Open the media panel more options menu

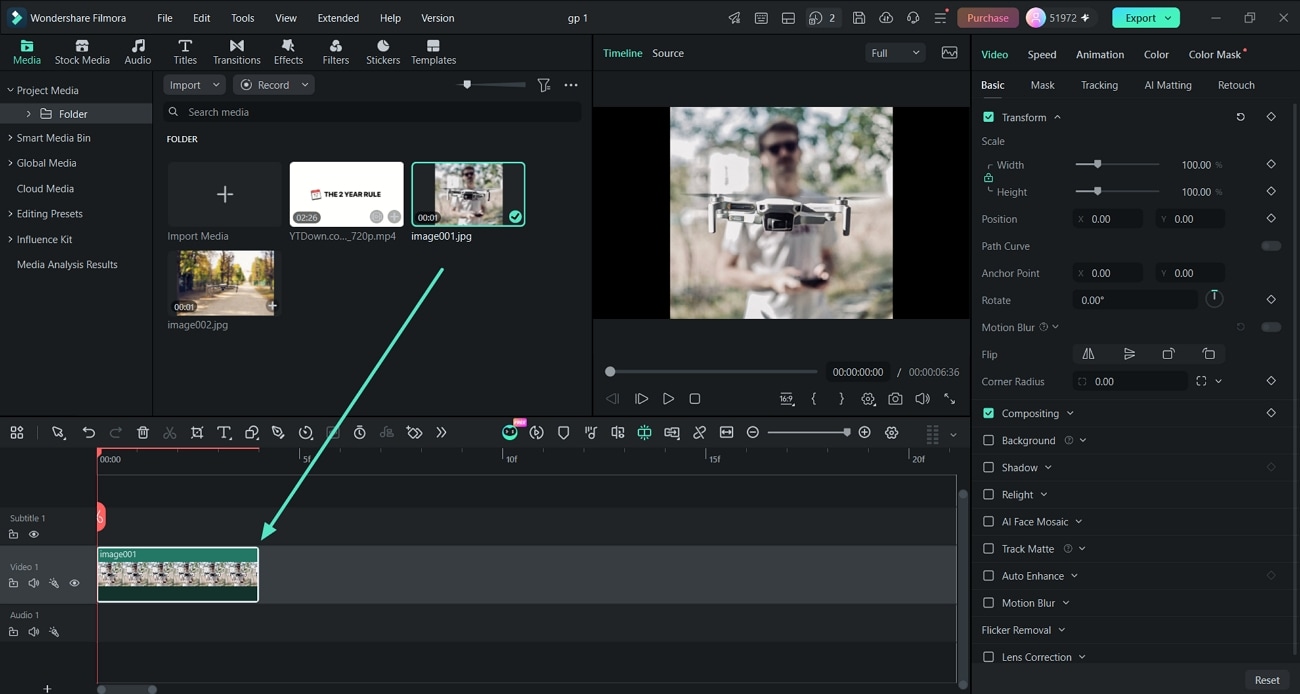tap(571, 85)
